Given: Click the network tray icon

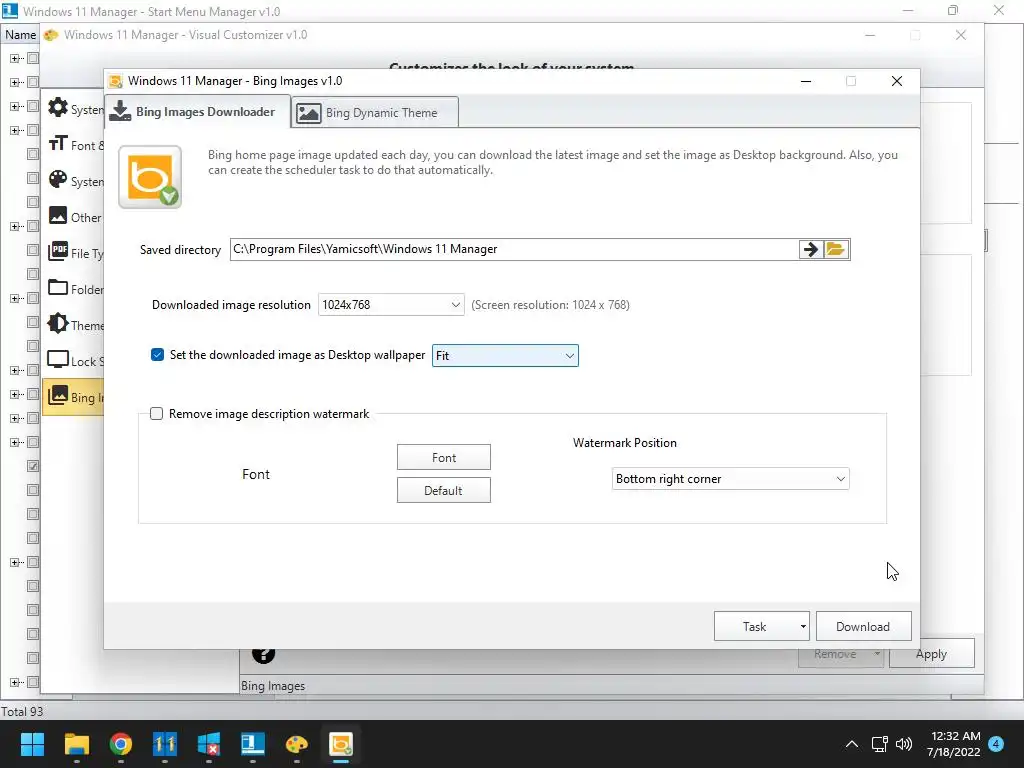Looking at the screenshot, I should 880,744.
